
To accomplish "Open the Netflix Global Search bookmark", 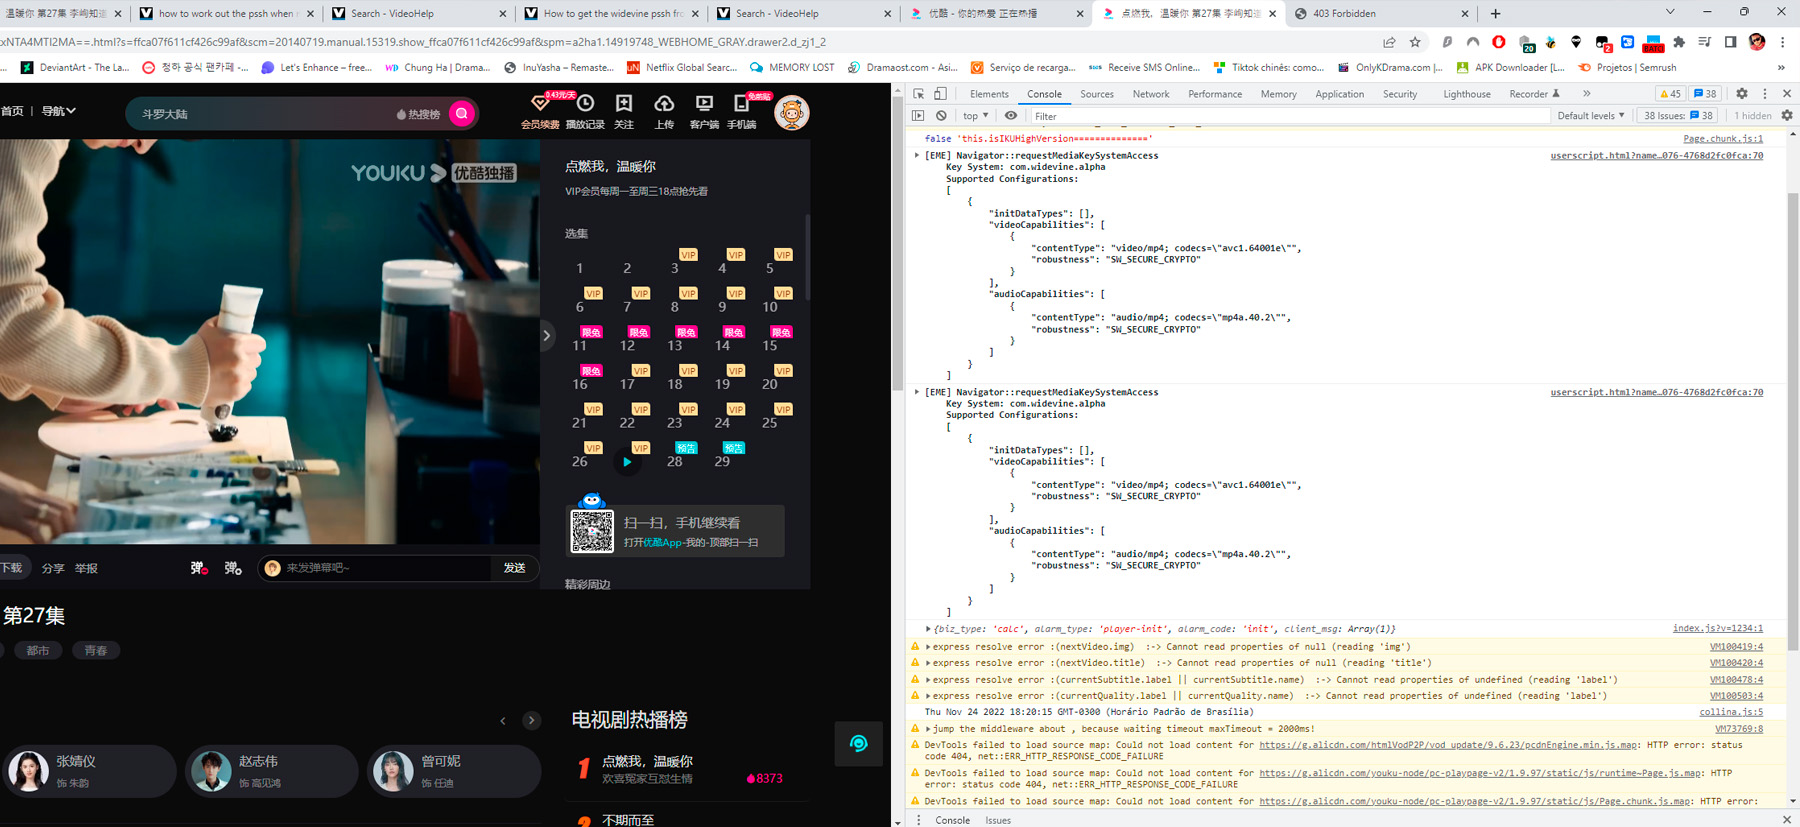I will pos(682,68).
